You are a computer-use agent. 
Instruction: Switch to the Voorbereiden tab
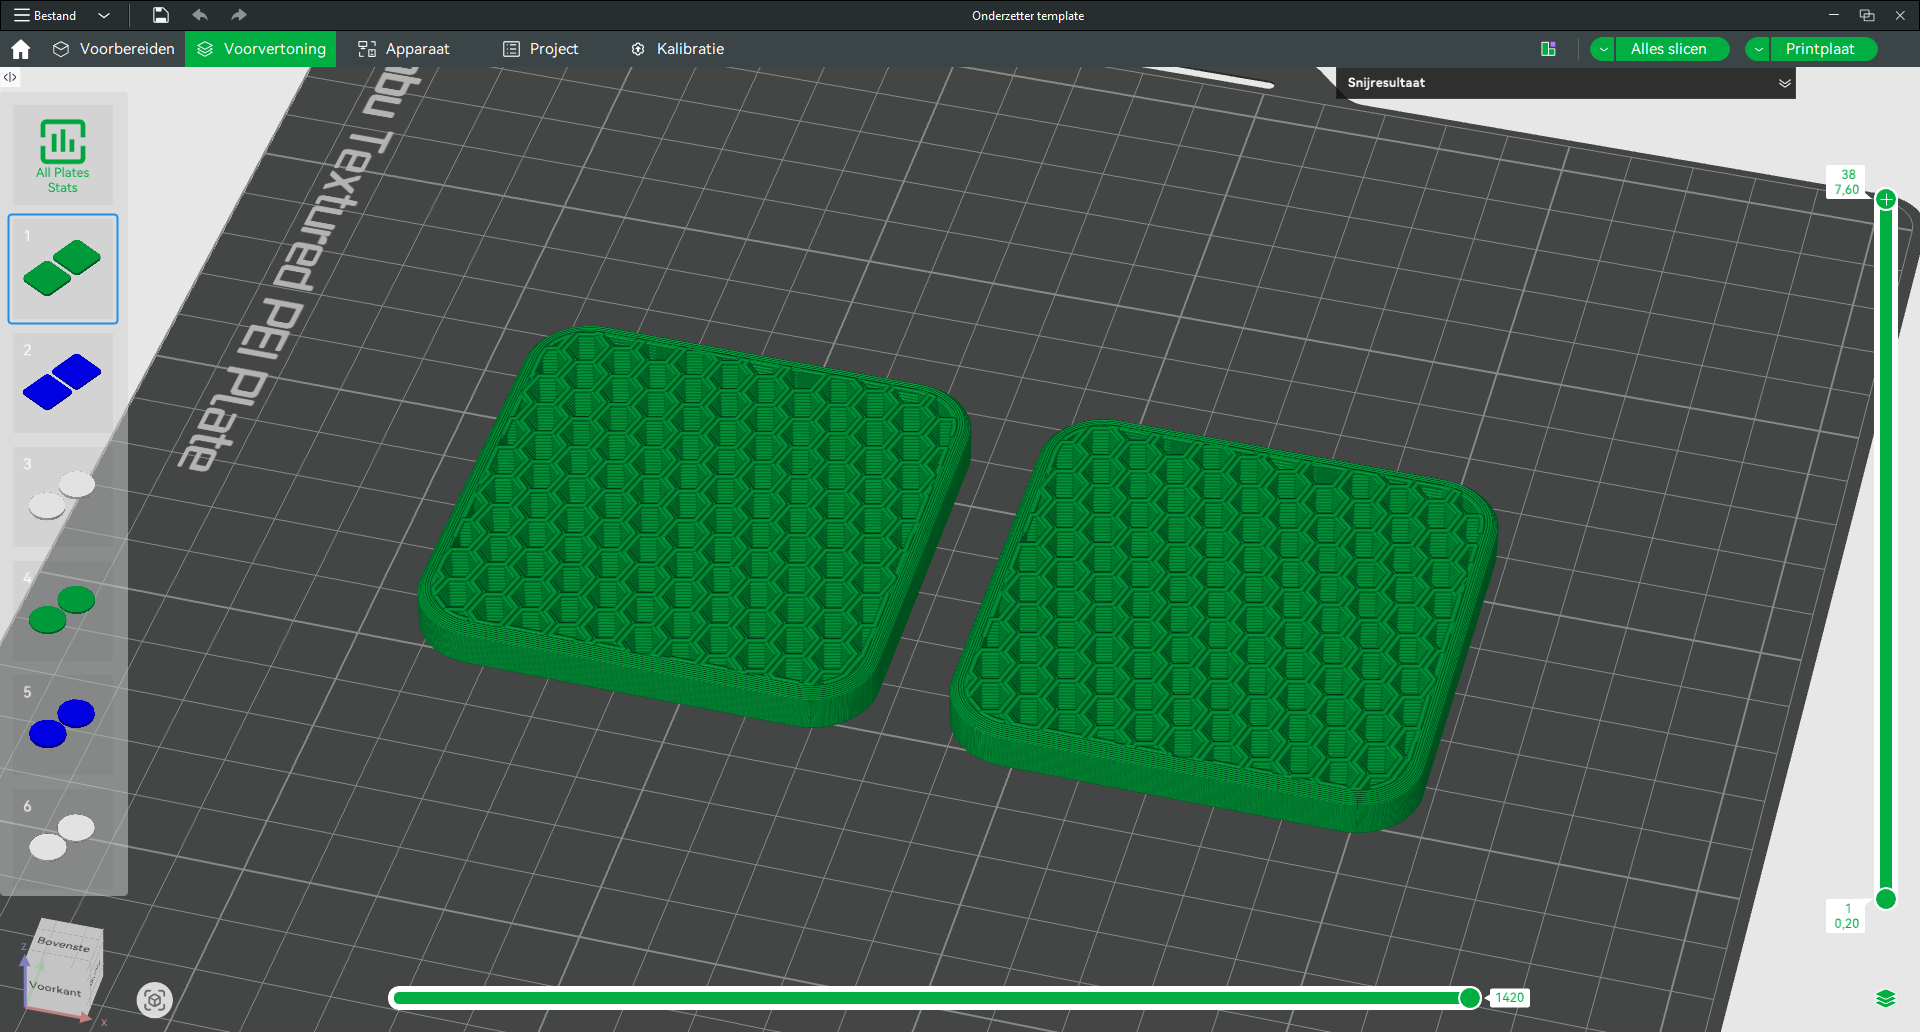[113, 49]
